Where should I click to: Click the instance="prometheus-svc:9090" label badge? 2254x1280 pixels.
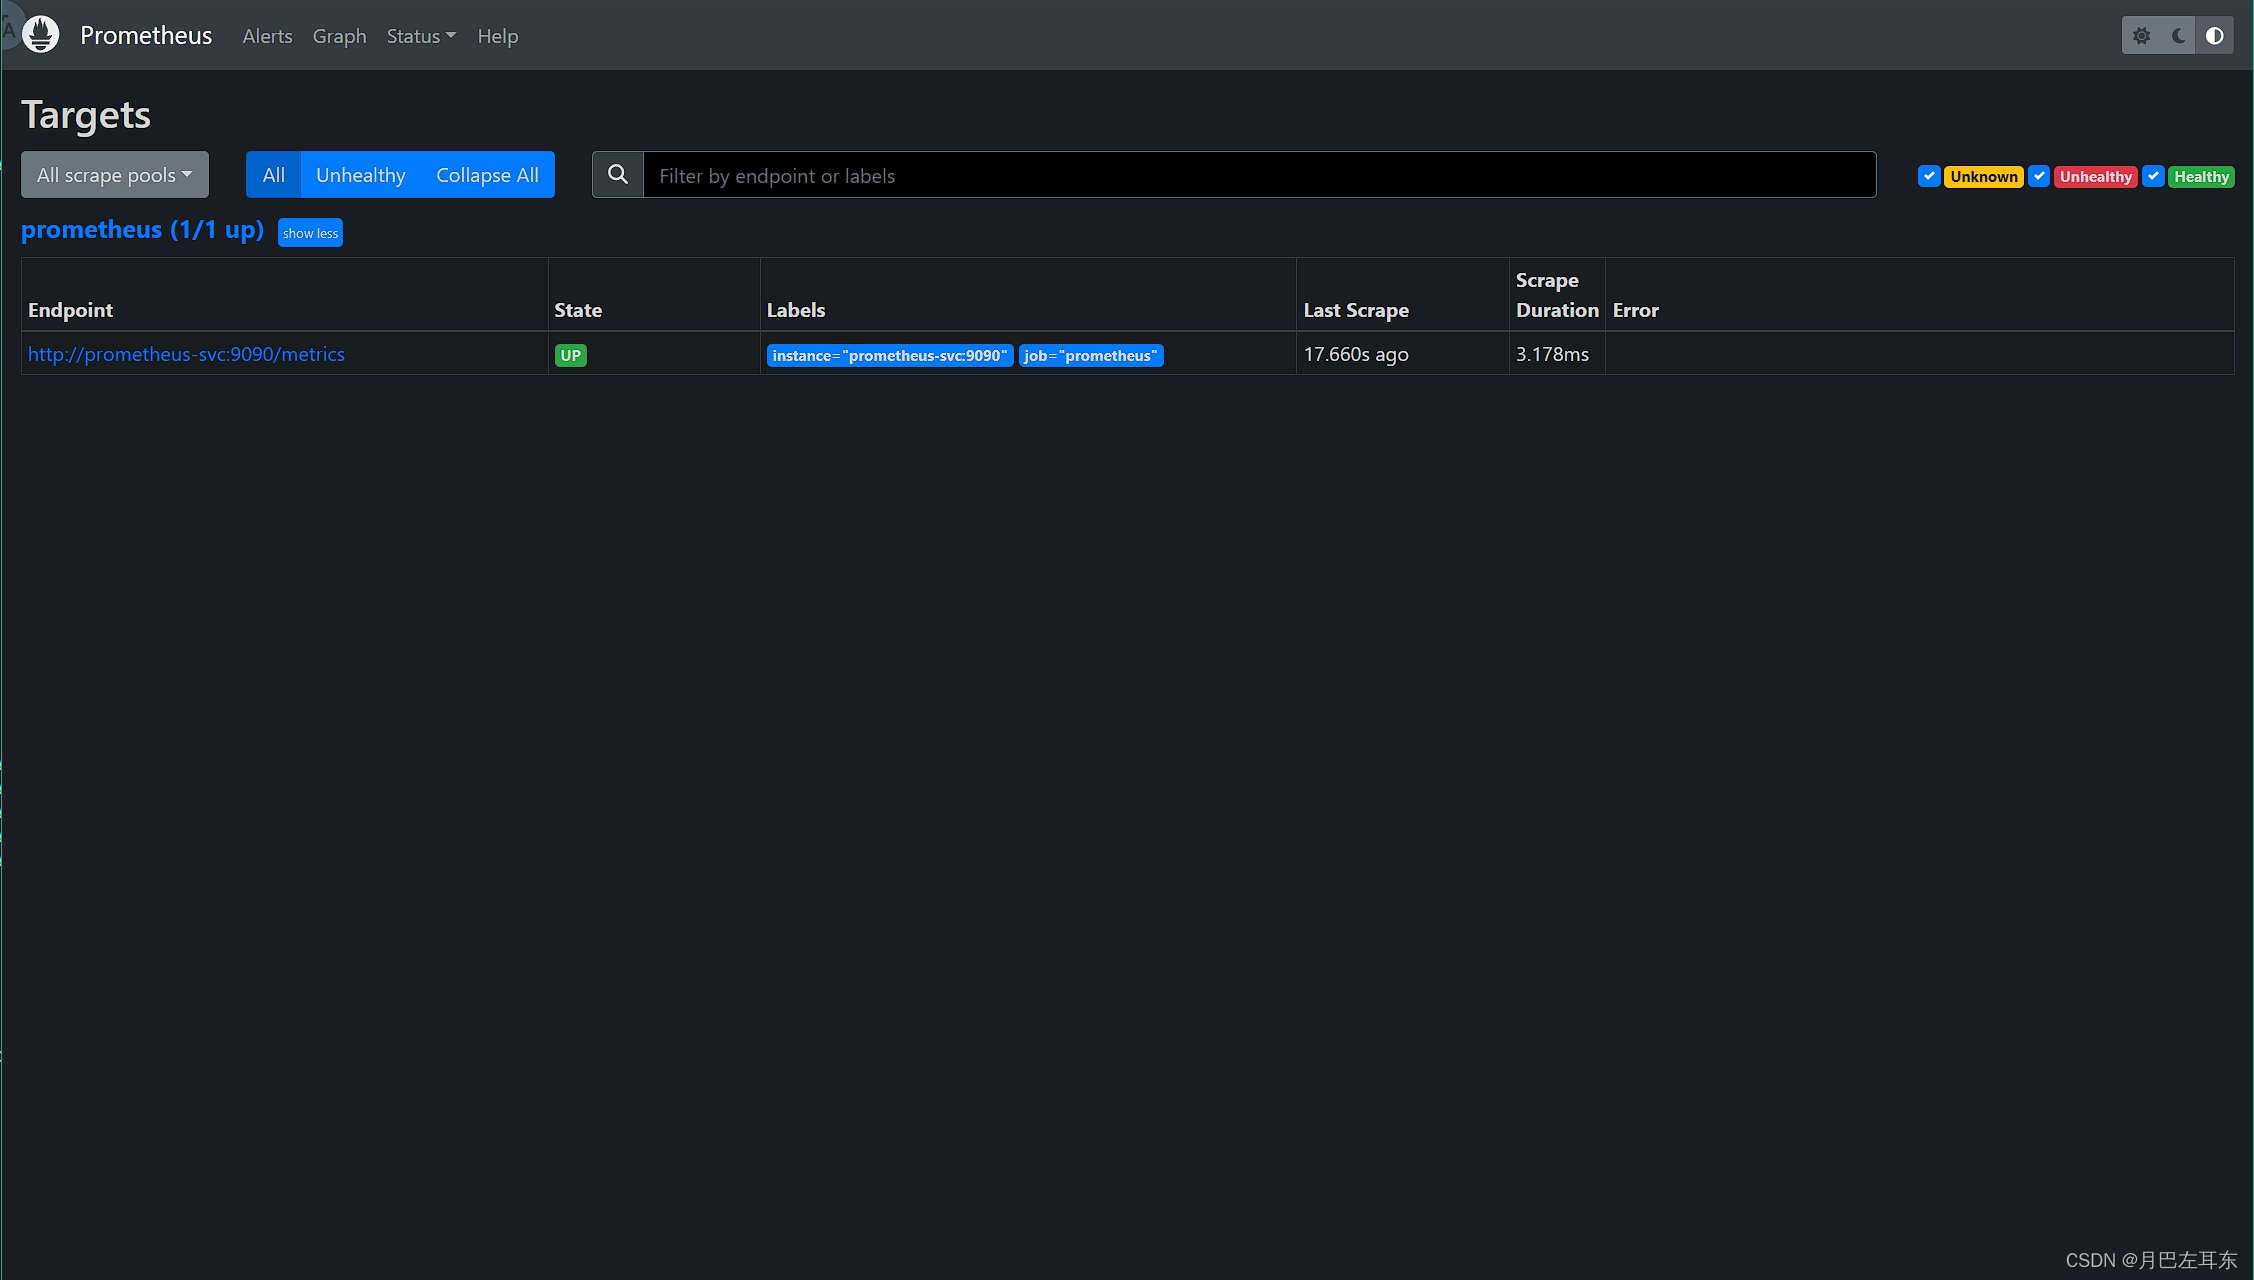click(x=889, y=355)
